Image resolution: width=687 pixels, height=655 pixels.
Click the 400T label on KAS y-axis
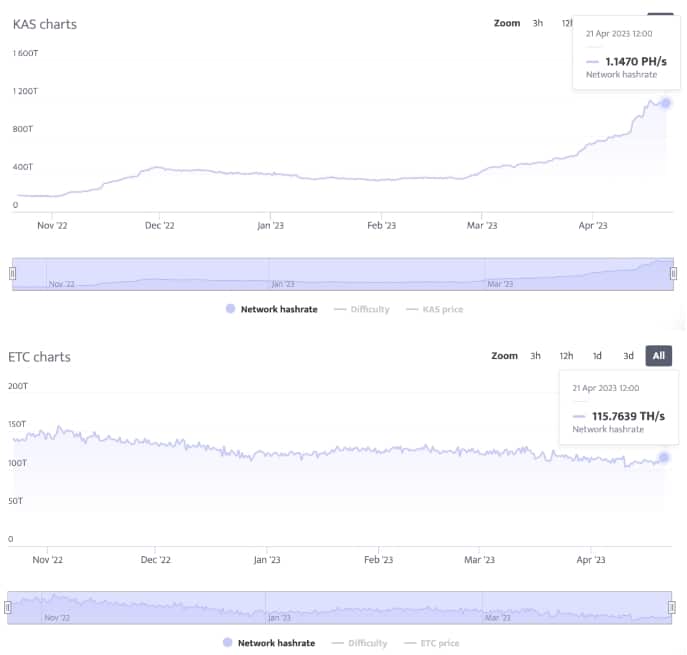click(x=22, y=167)
